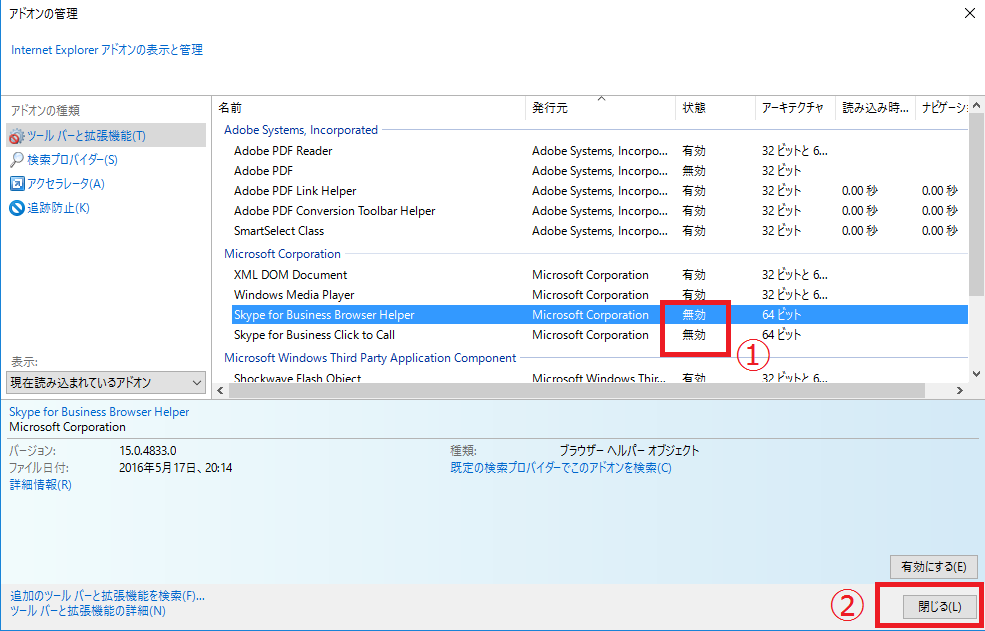Sort by the 状態 column header
Screen dimensions: 985x631
click(x=716, y=108)
